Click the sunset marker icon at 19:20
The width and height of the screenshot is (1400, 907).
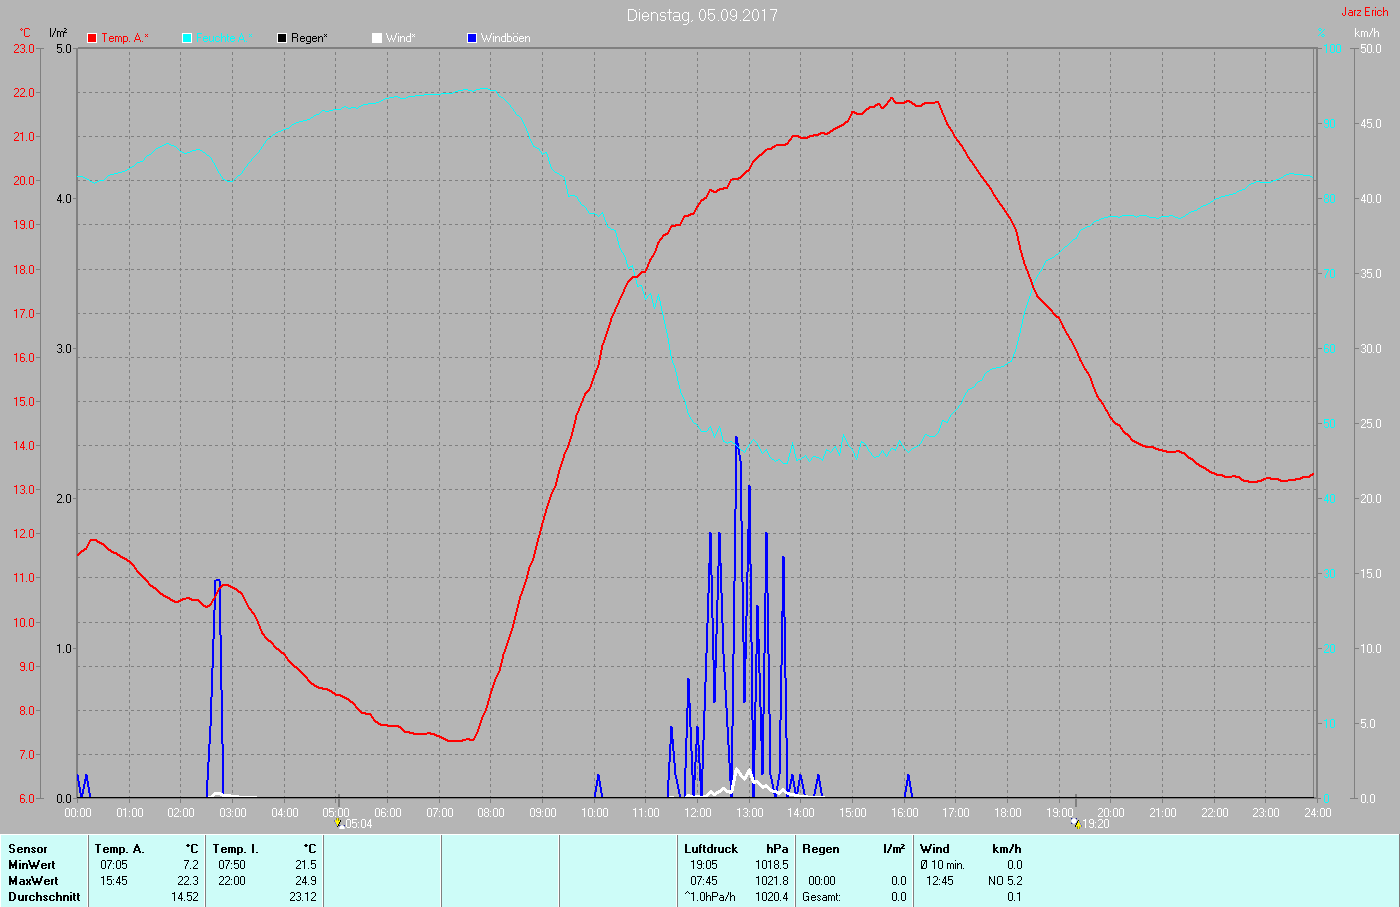point(1076,823)
